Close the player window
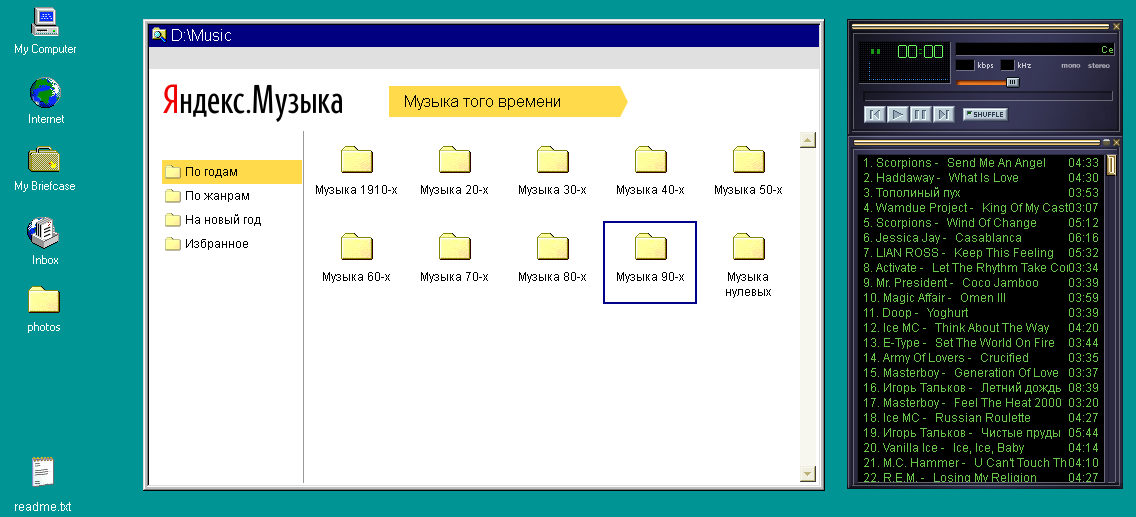 [1116, 27]
